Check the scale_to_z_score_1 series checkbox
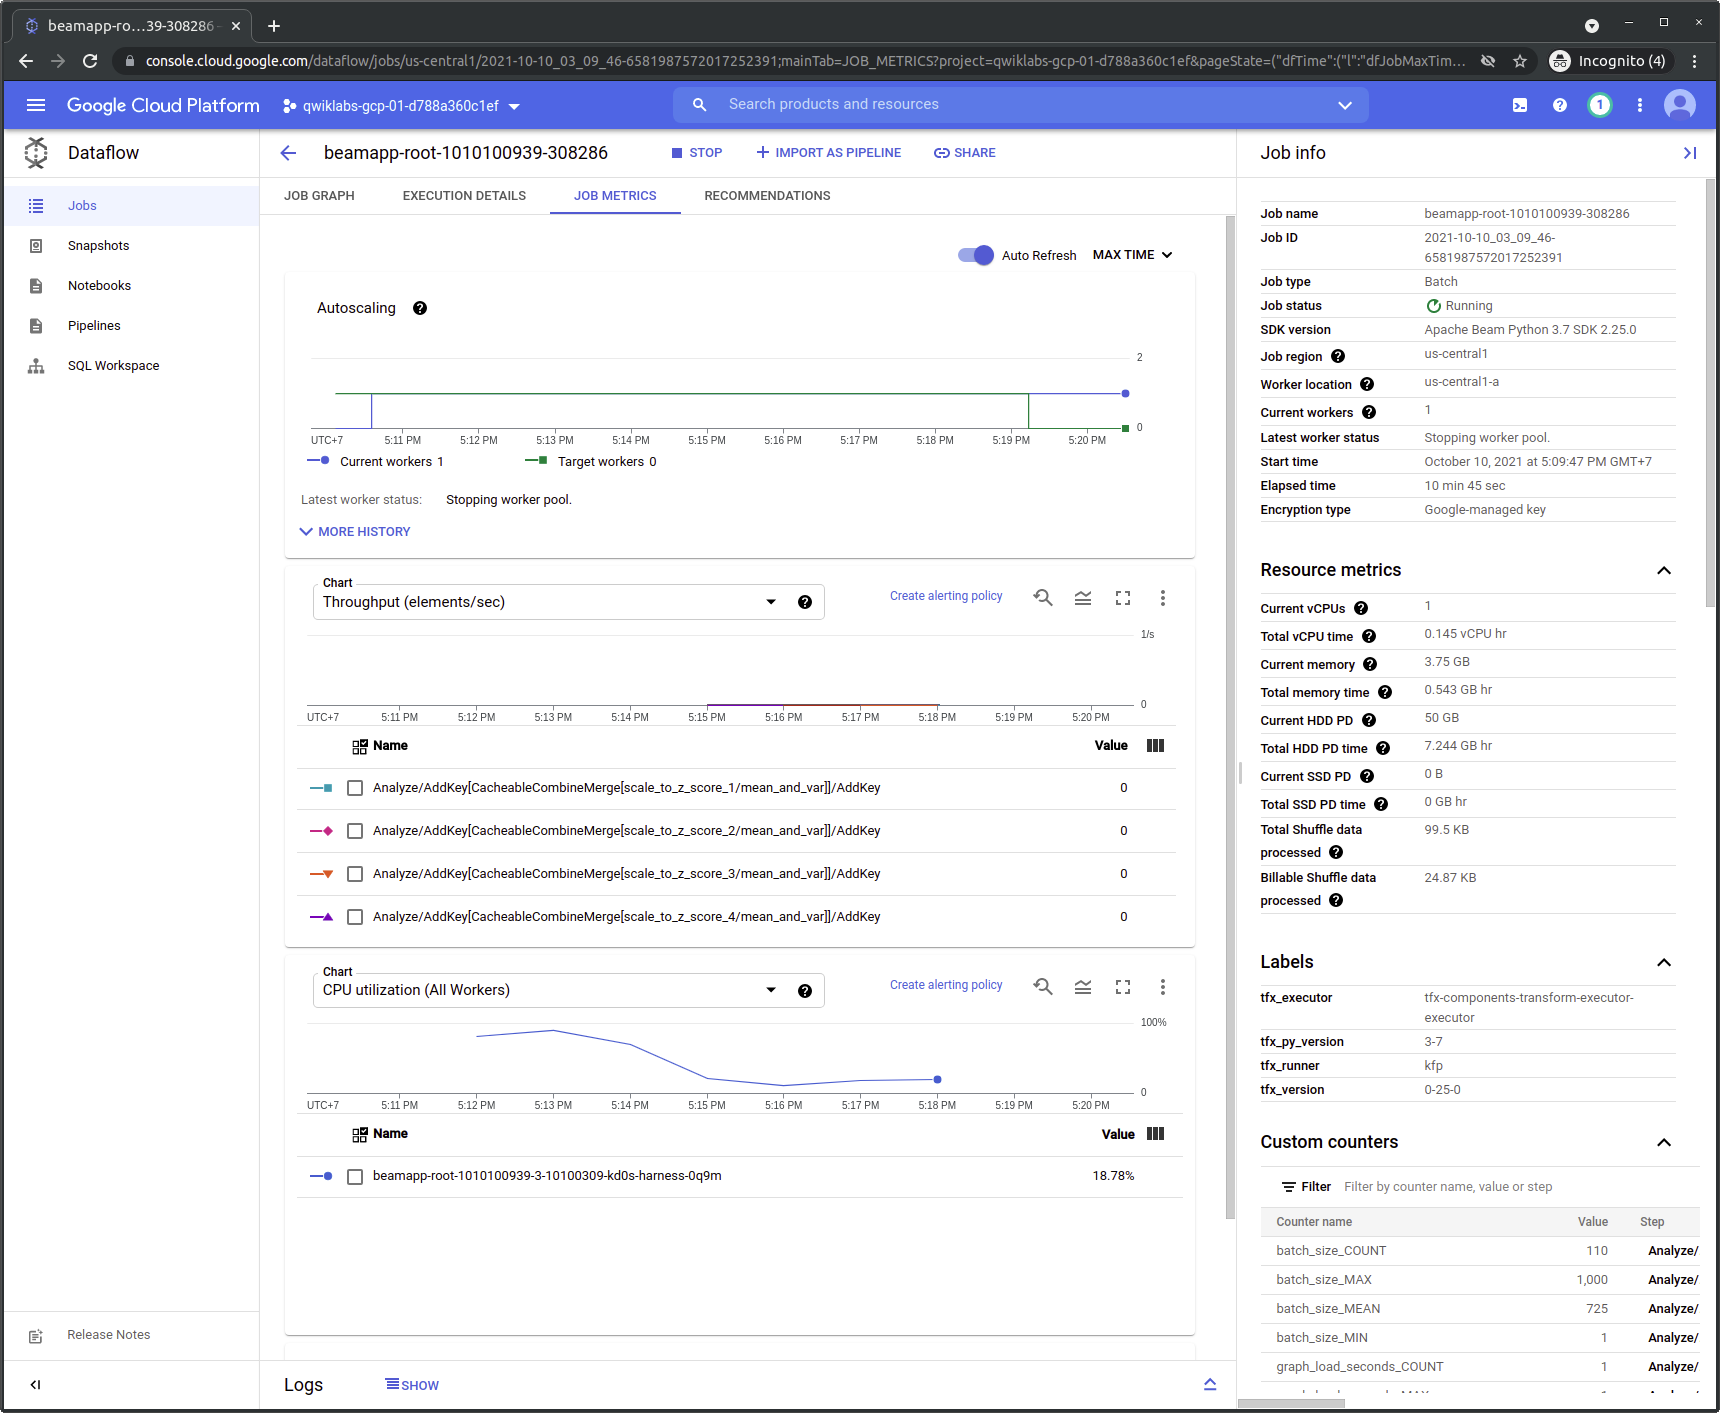This screenshot has height=1413, width=1720. (x=355, y=788)
